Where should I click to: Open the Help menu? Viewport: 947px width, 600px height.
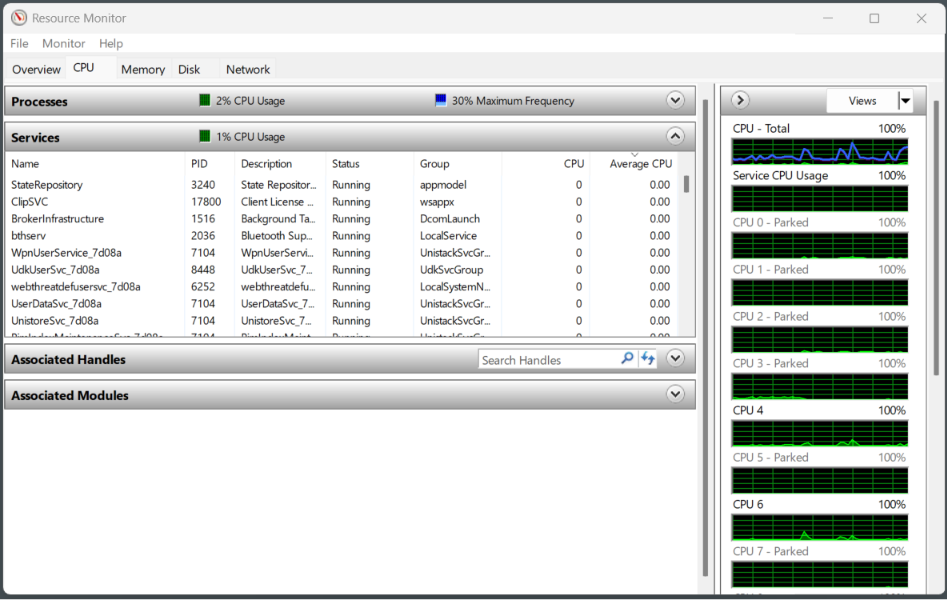pyautogui.click(x=111, y=44)
